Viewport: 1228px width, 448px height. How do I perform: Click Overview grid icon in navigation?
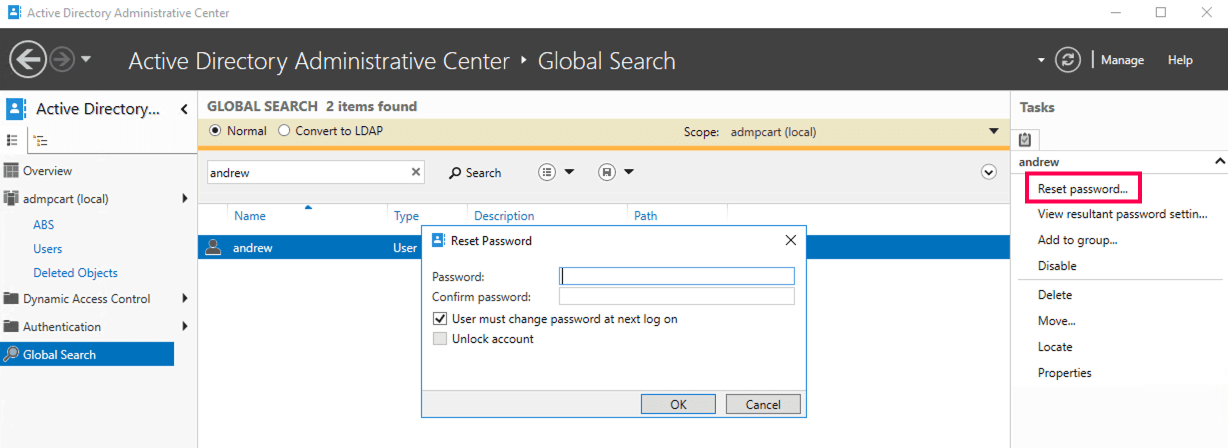[x=11, y=171]
